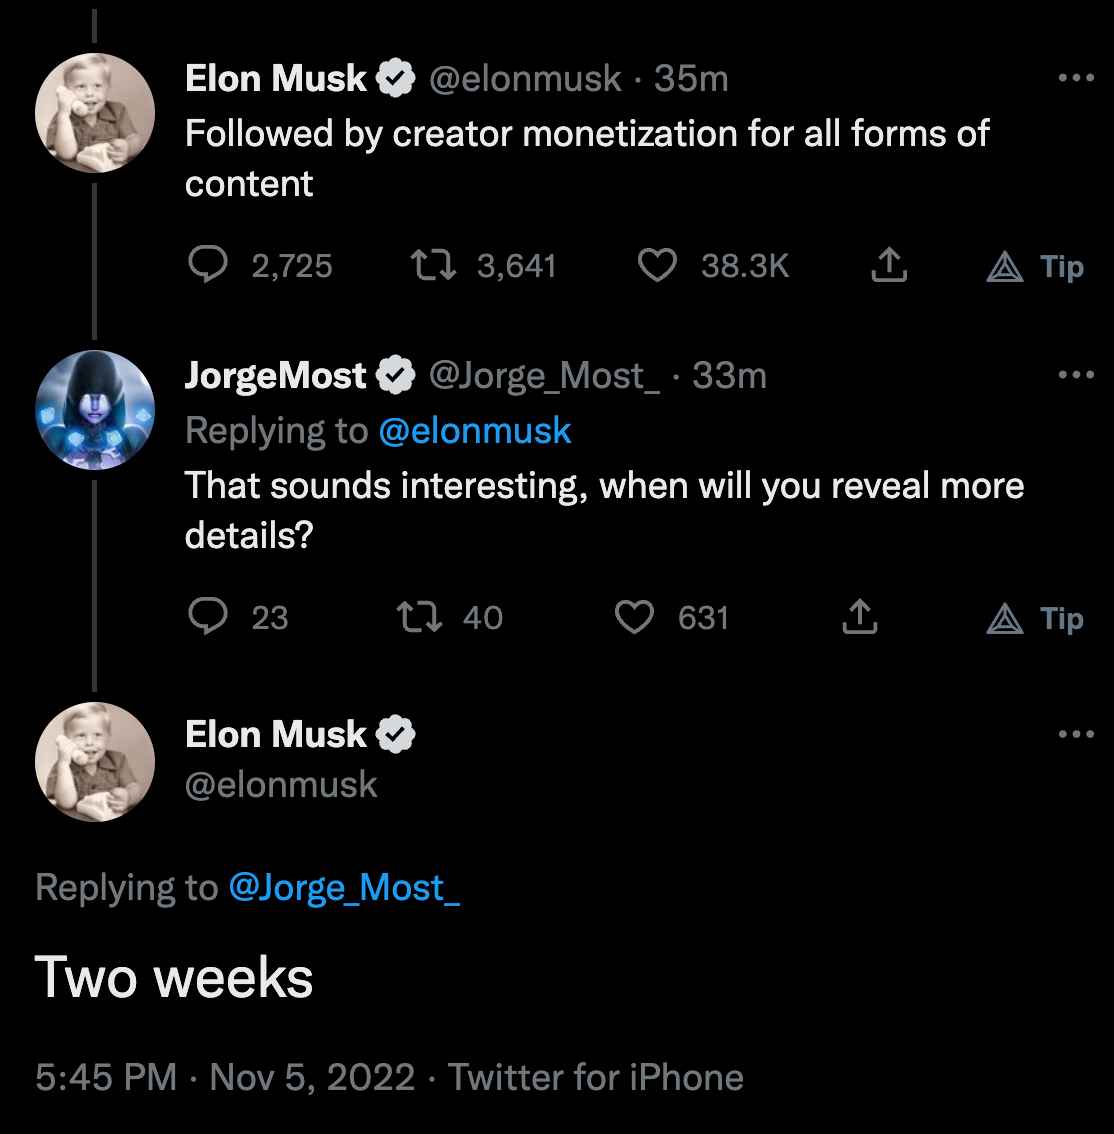
Task: Like JorgeMost's tweet with 631 likes
Action: (634, 618)
